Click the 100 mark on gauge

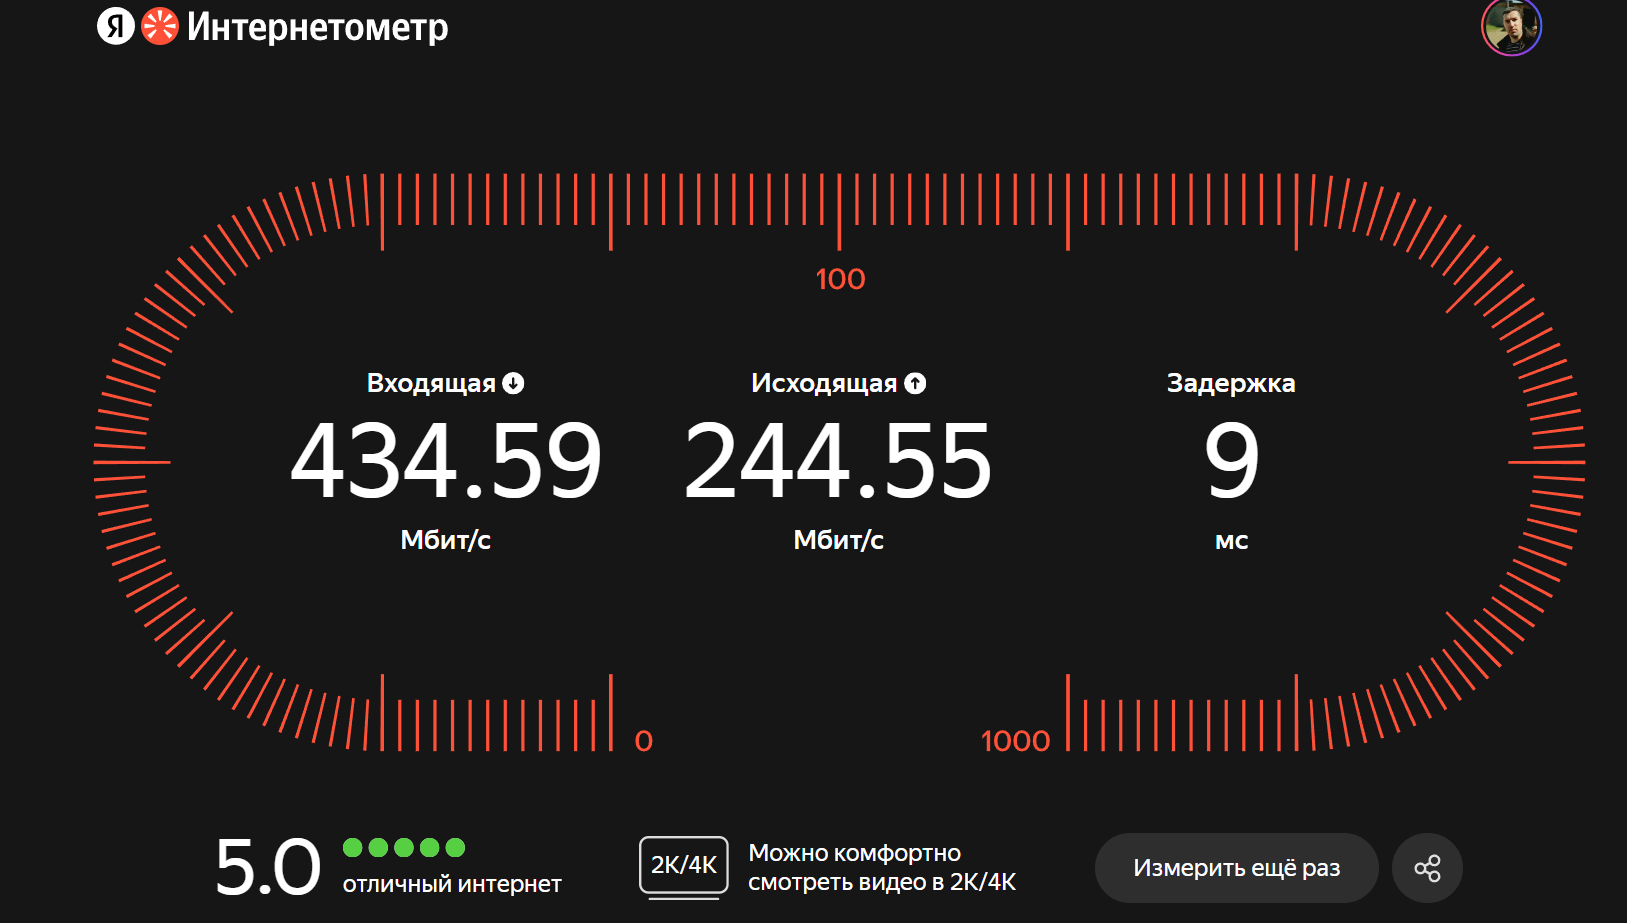840,279
